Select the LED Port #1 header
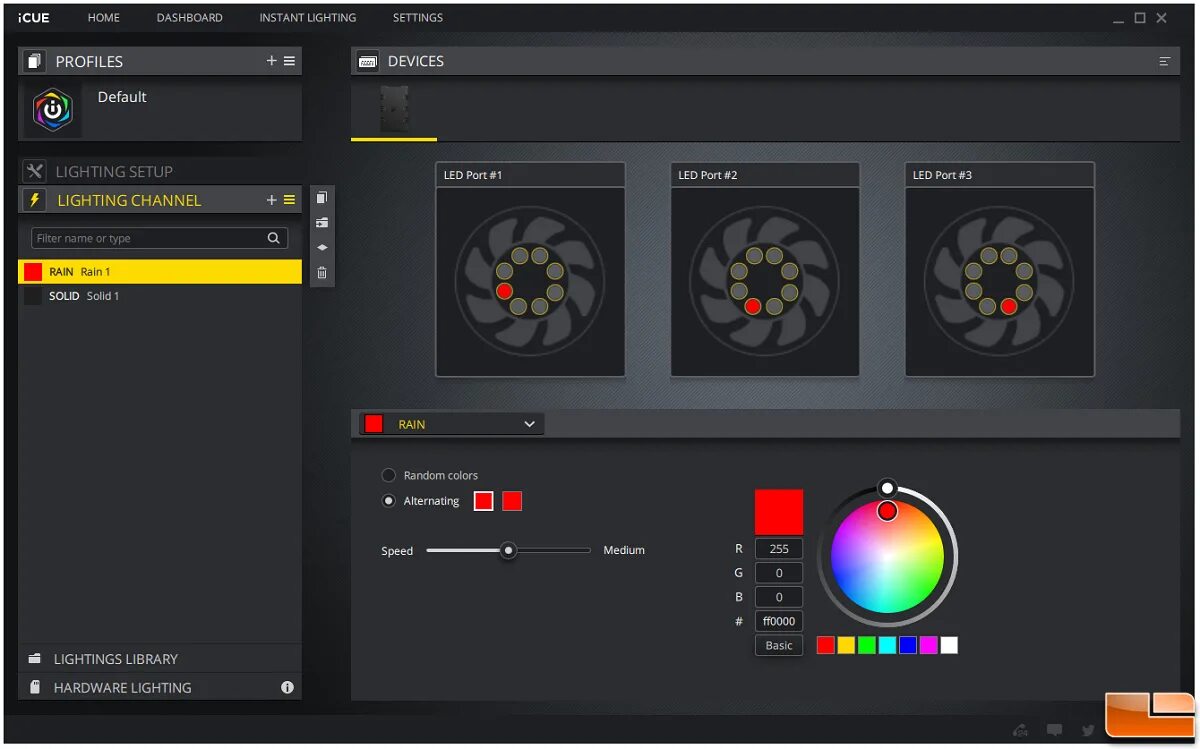1200x749 pixels. point(530,175)
